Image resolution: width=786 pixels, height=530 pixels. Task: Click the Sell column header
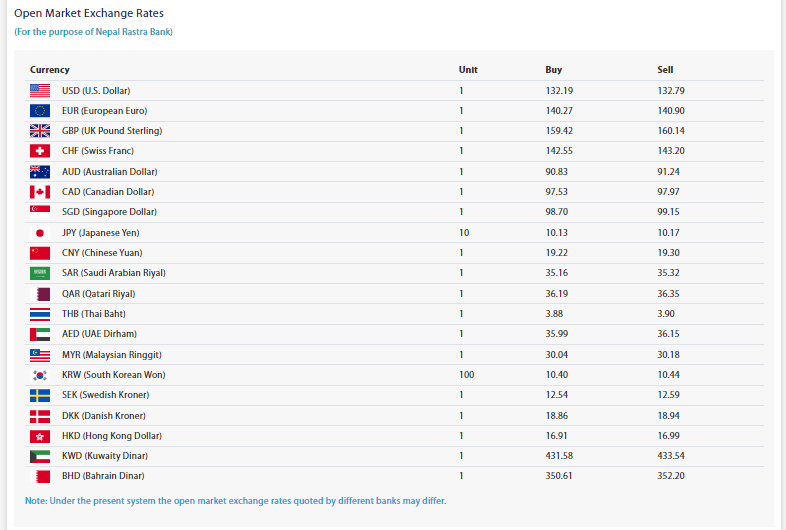pyautogui.click(x=665, y=70)
